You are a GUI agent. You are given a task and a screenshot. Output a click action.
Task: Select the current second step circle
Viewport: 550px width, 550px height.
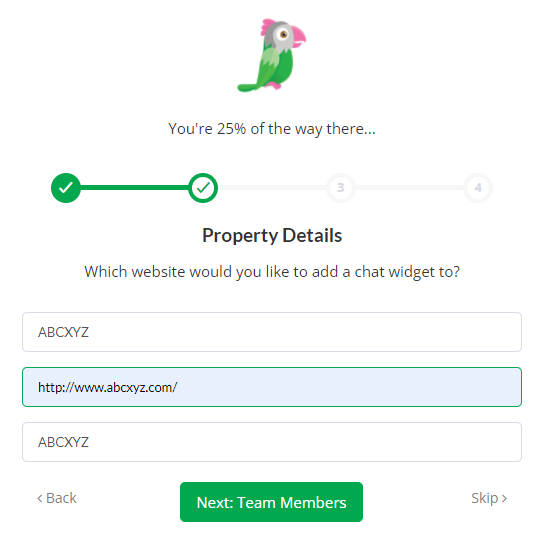(203, 188)
